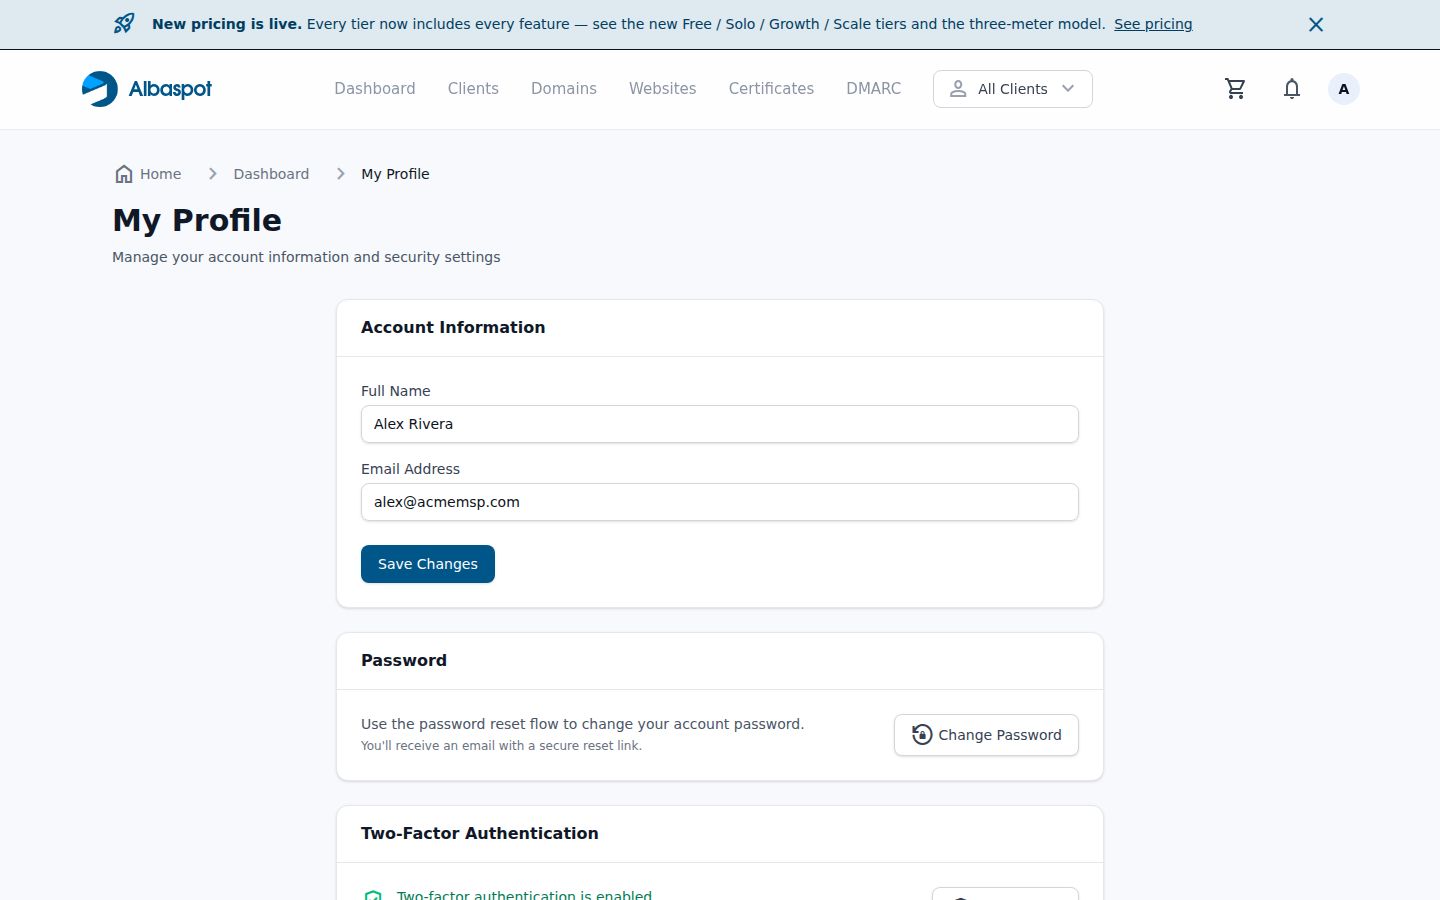This screenshot has height=900, width=1440.
Task: Expand the All Clients dropdown
Action: 1013,89
